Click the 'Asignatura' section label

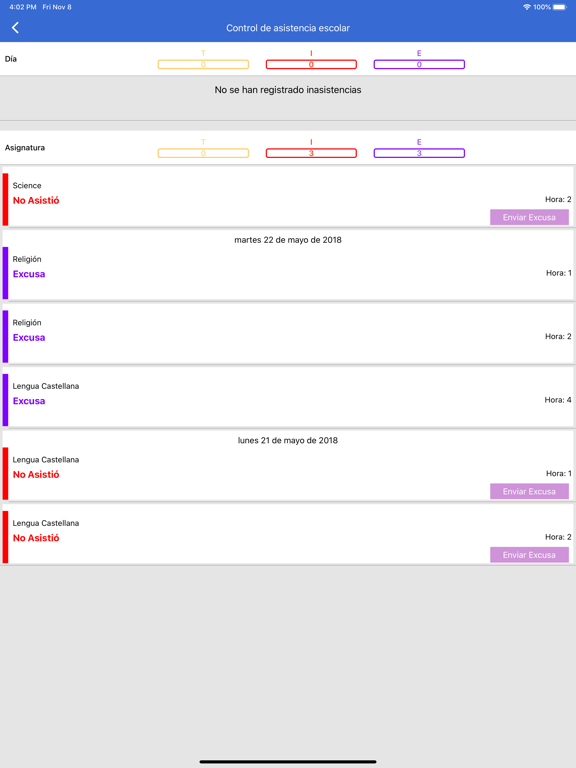pyautogui.click(x=24, y=147)
